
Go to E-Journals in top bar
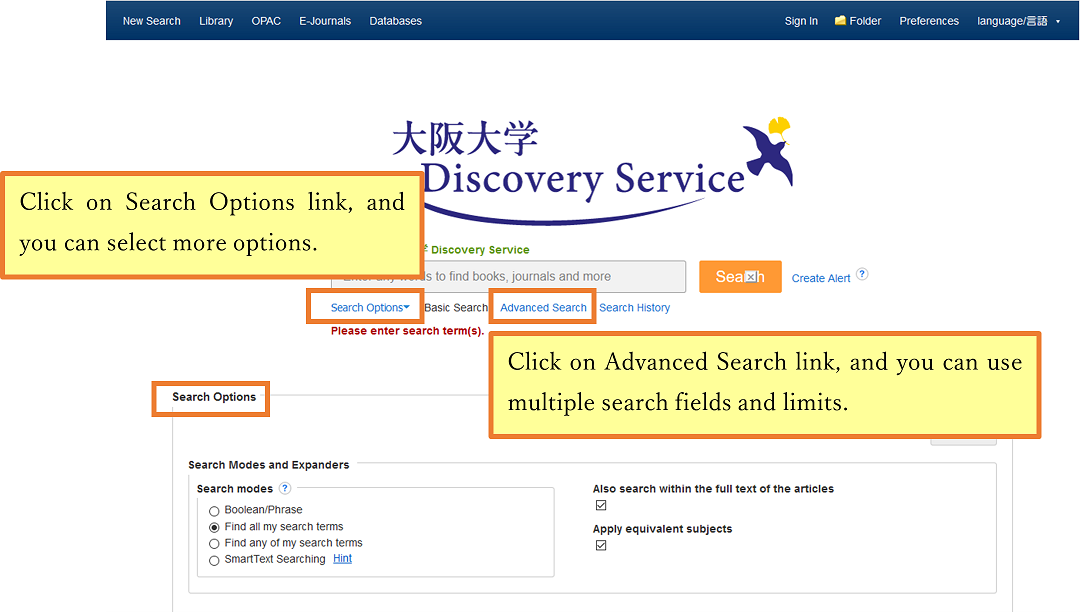point(324,21)
